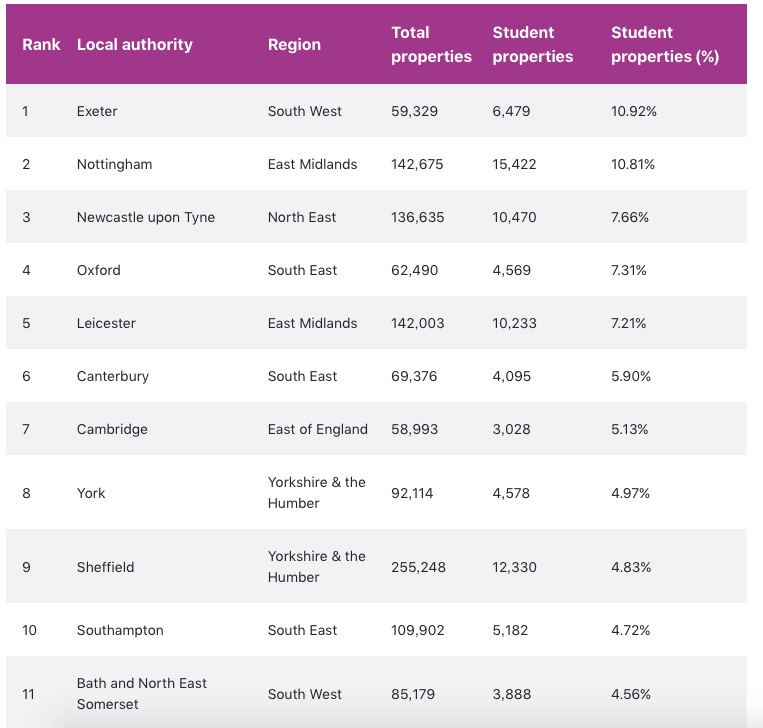
Task: Select Bath and North East Somerset
Action: pyautogui.click(x=141, y=693)
